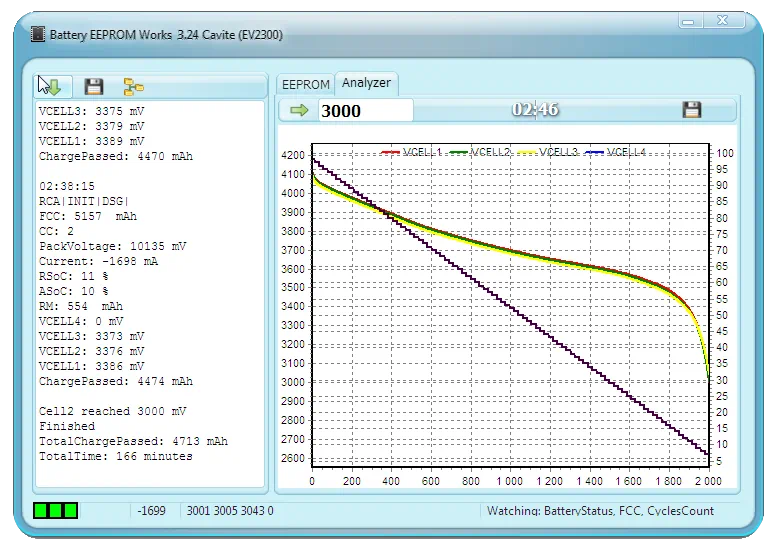
Task: Click the green start arrow in Analyzer
Action: [299, 110]
